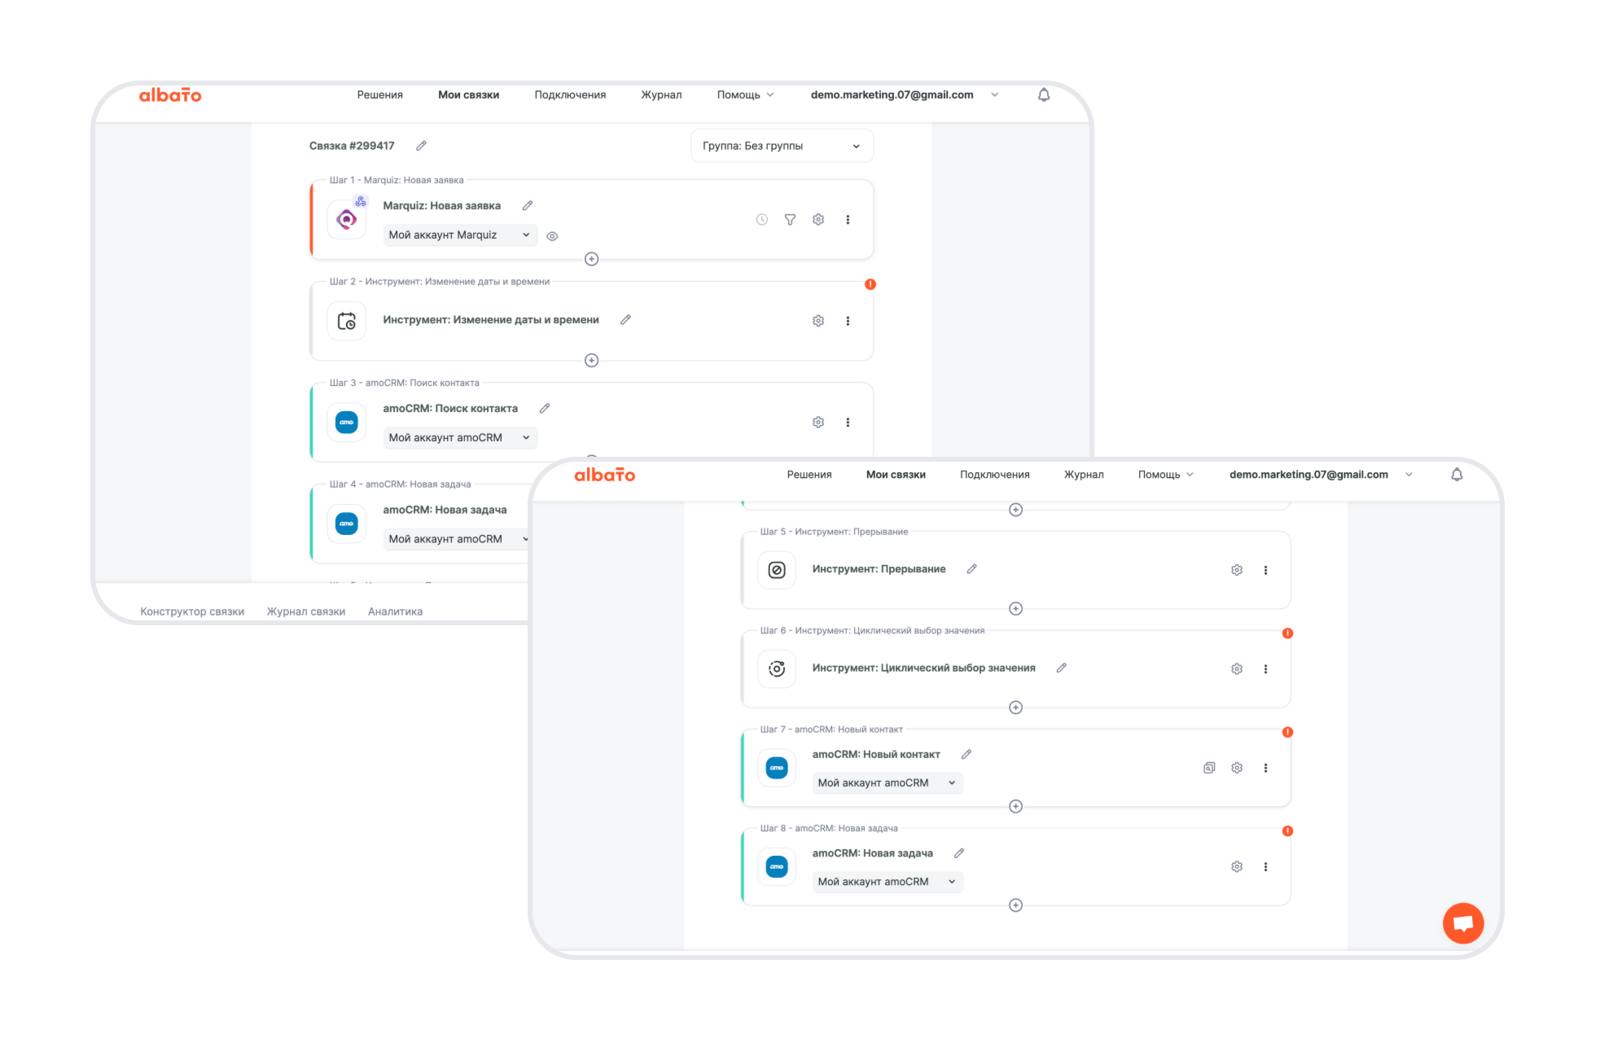Switch to the Журнал связки tab
Screen dimensions: 1600x1043
[306, 612]
